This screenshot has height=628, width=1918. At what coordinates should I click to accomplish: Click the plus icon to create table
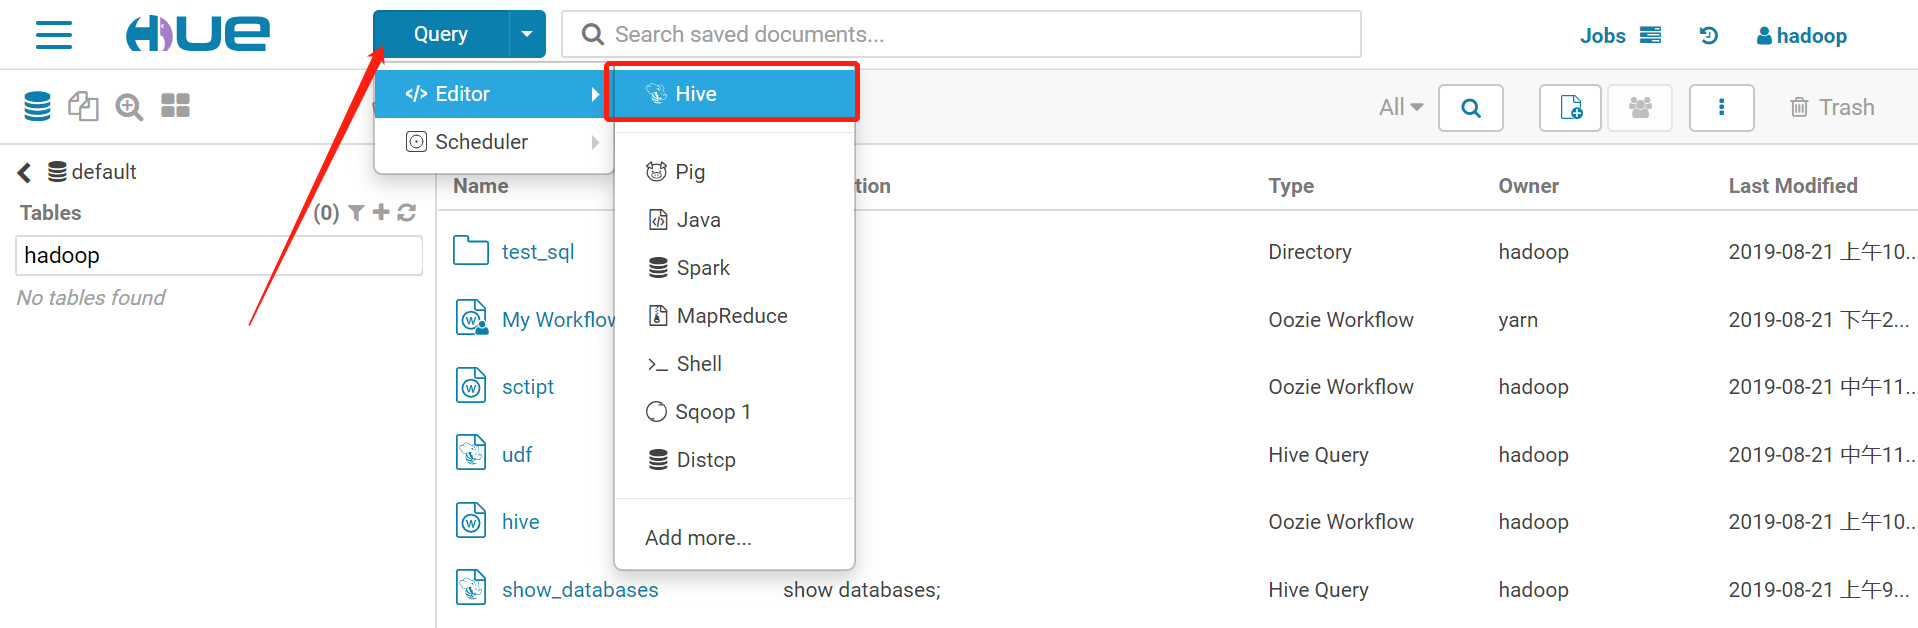381,212
